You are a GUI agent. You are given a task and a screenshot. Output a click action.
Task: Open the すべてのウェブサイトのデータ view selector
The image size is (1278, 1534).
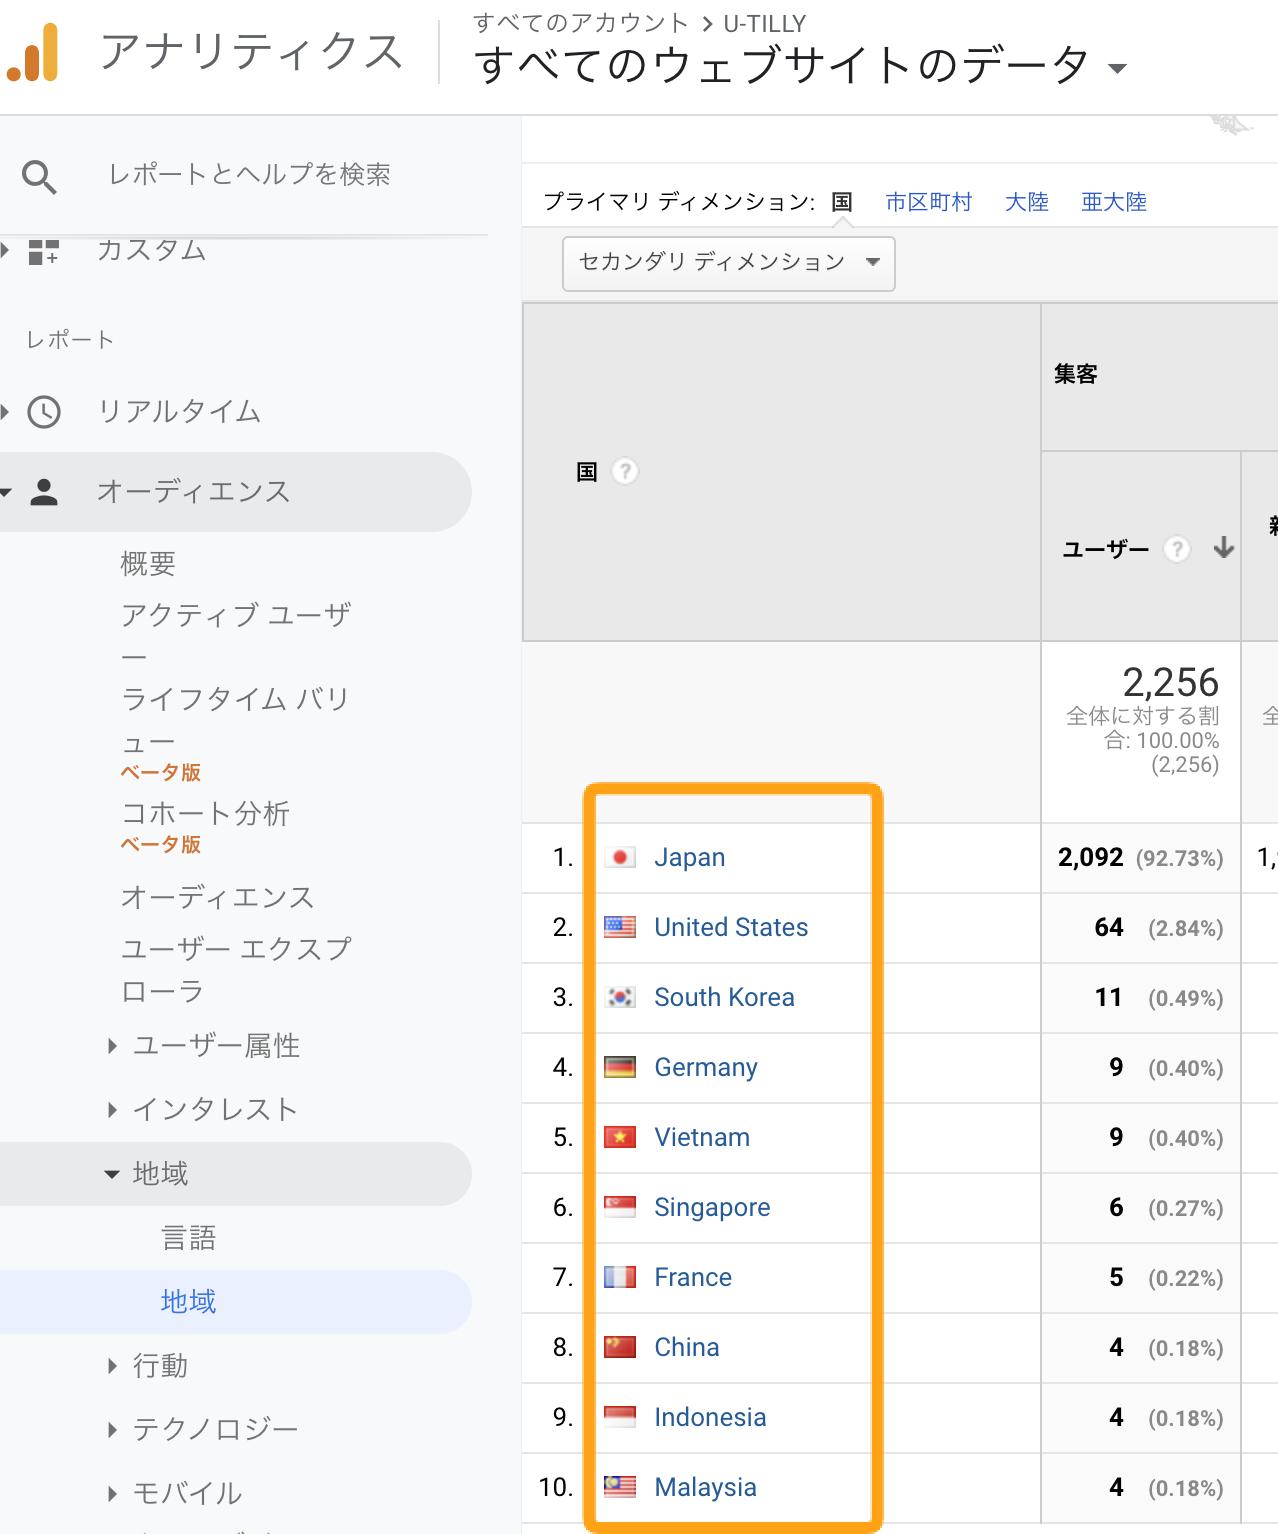(801, 66)
